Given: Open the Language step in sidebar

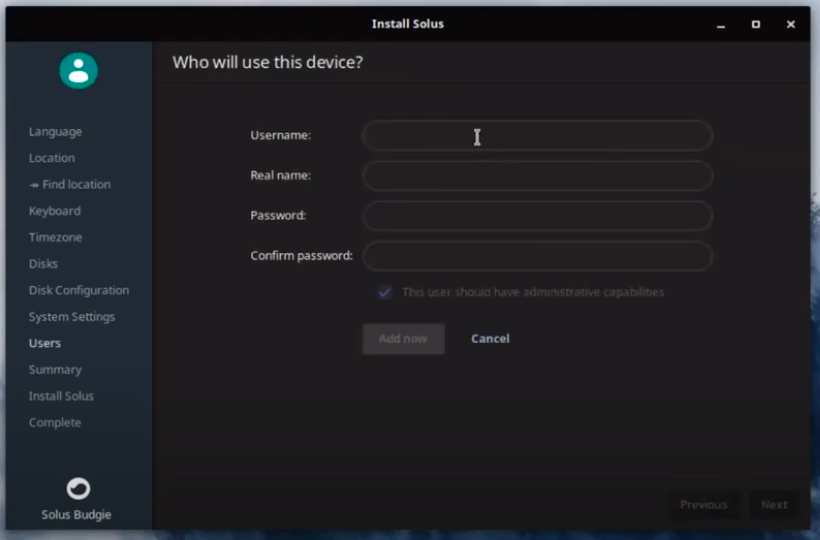Looking at the screenshot, I should 55,132.
